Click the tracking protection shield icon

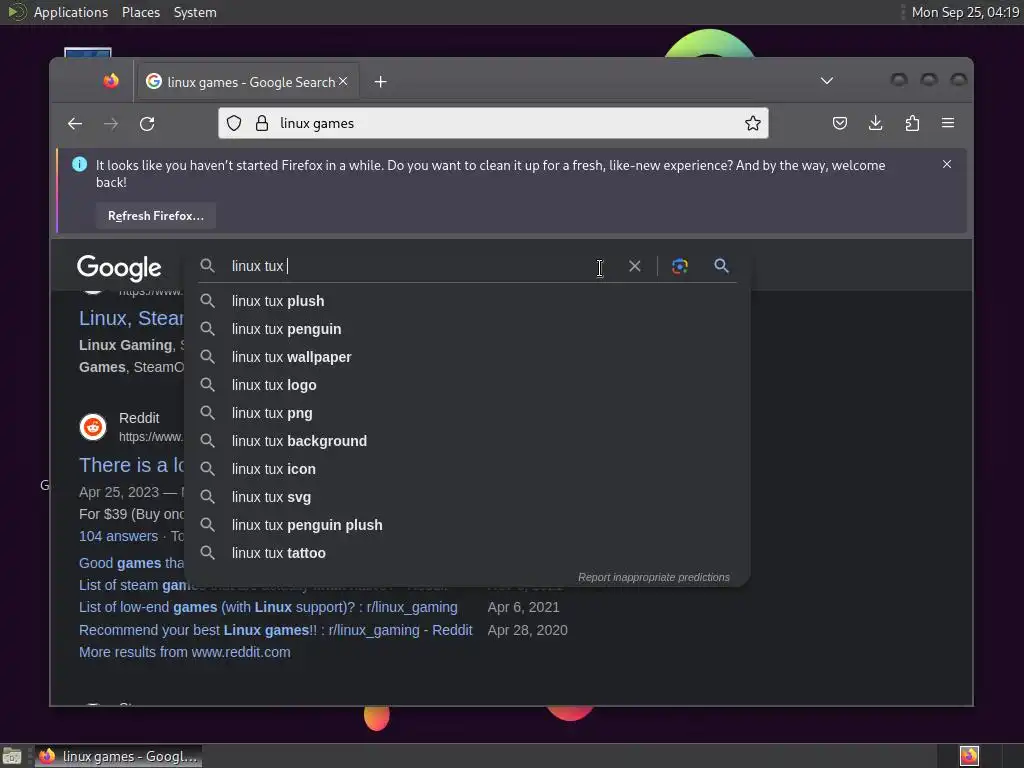click(234, 123)
